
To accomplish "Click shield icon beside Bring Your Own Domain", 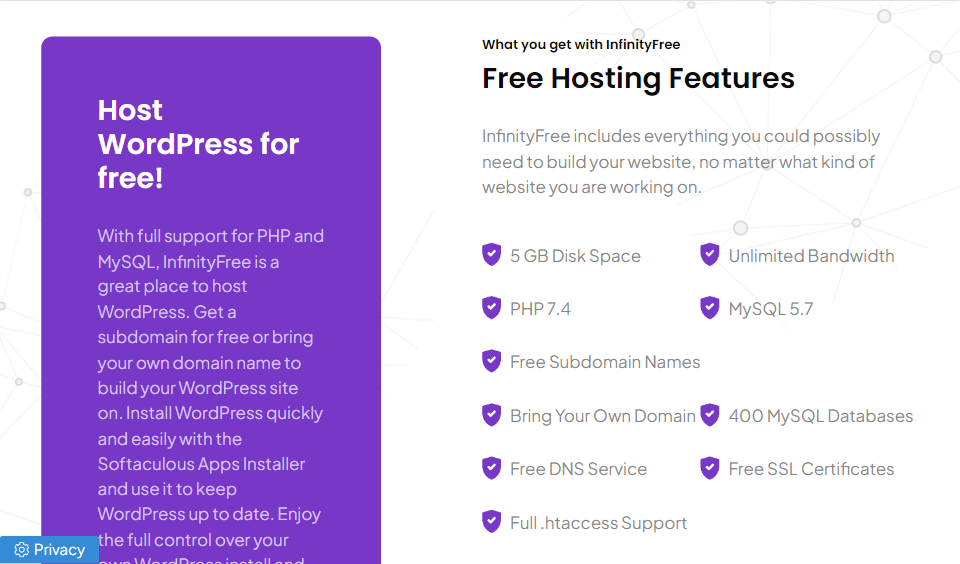I will [491, 415].
